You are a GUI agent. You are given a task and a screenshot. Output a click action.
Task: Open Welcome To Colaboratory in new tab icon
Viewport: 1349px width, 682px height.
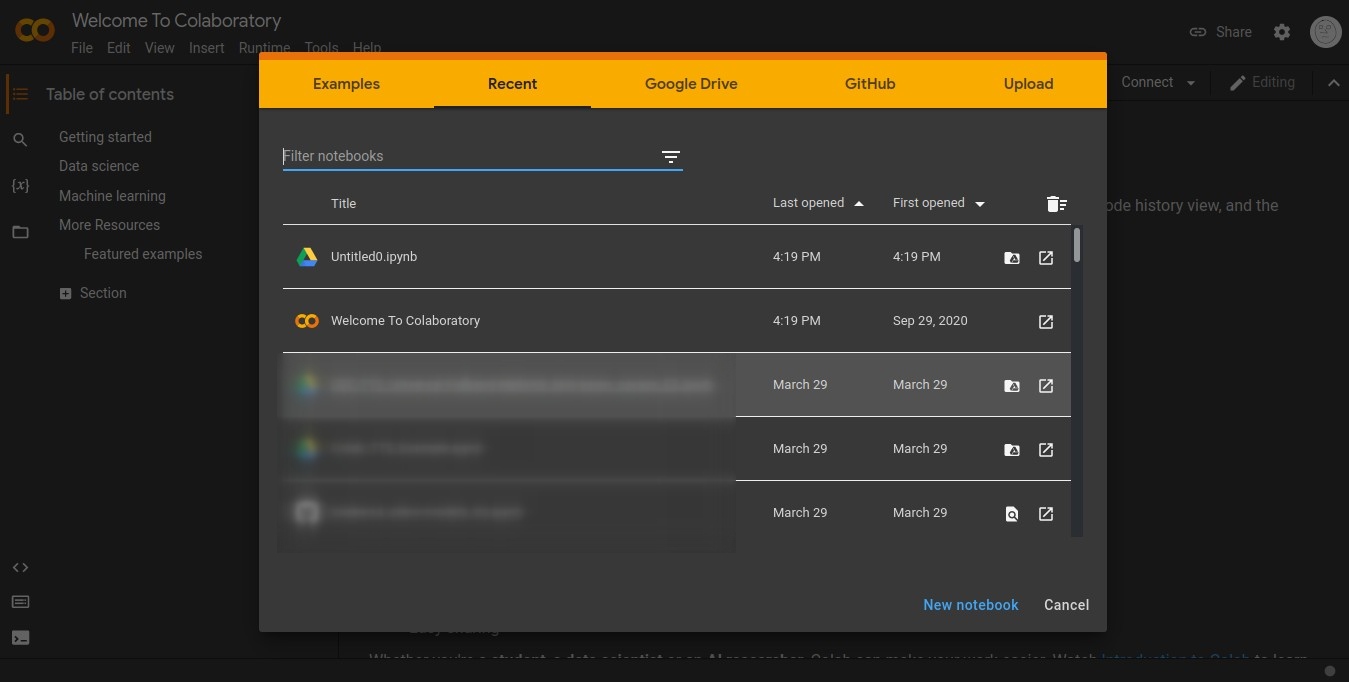pos(1046,322)
